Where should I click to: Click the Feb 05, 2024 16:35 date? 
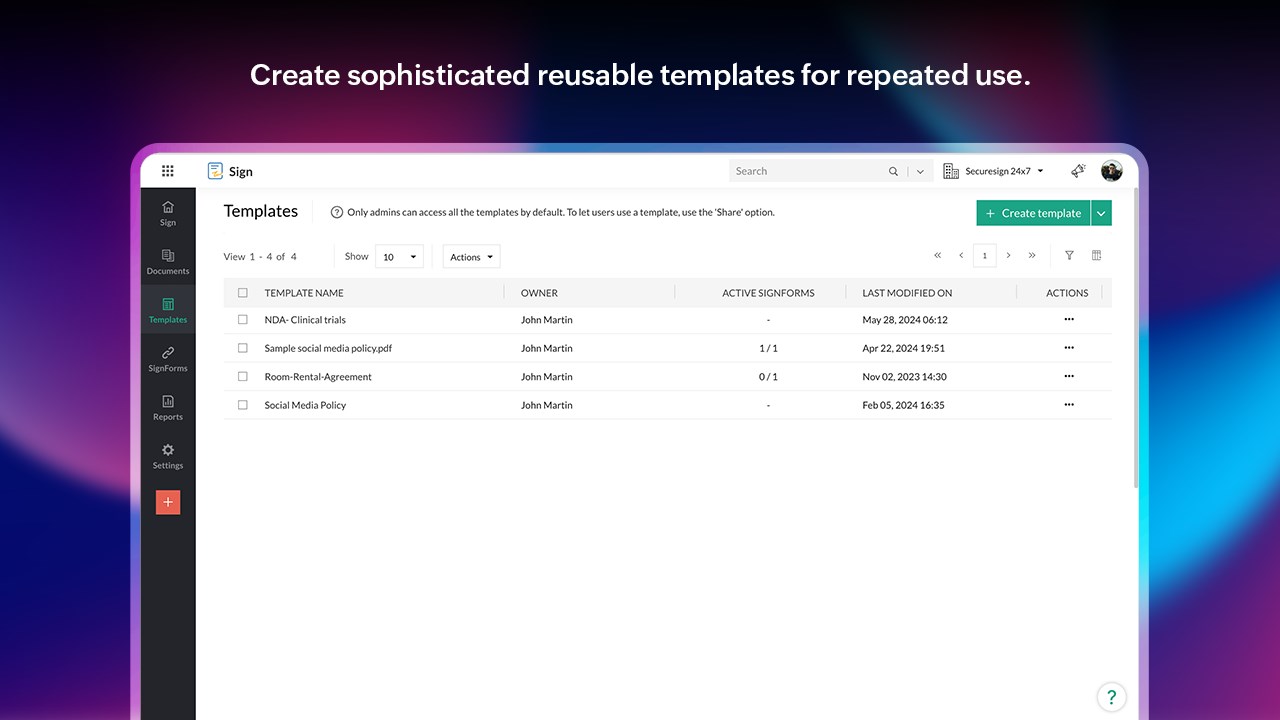(x=903, y=405)
